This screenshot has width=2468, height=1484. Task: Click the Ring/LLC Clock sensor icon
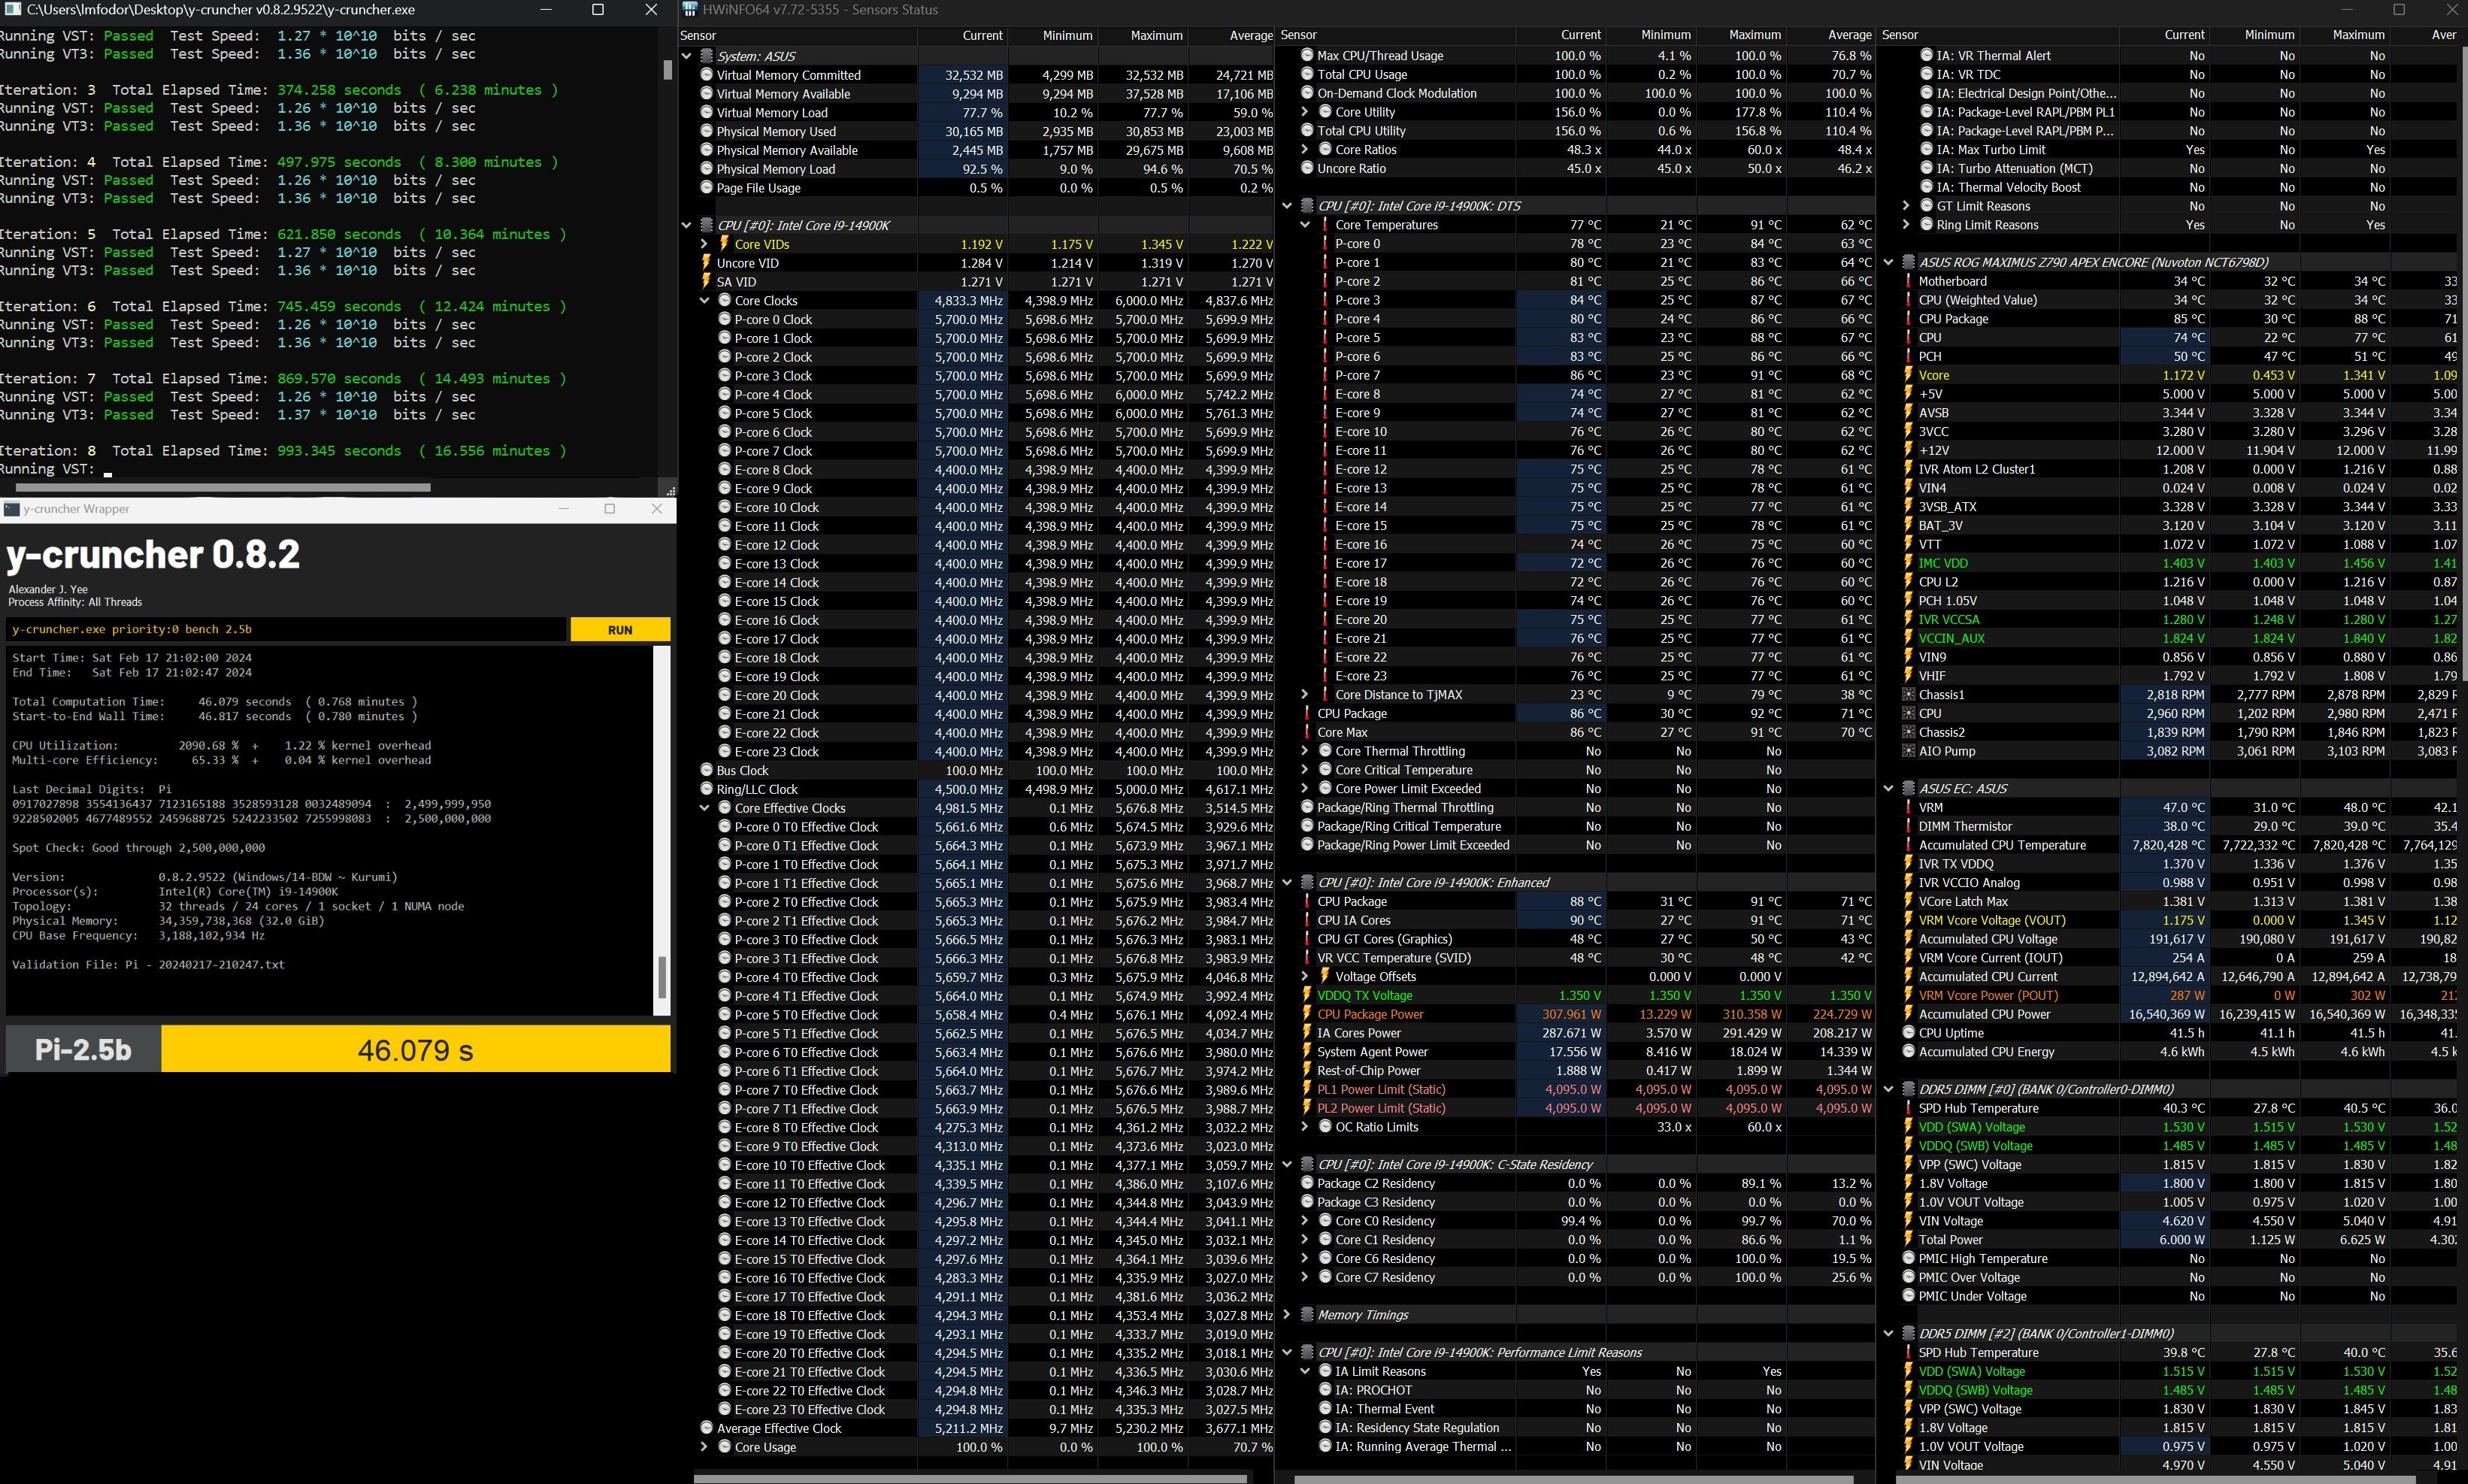click(x=707, y=789)
